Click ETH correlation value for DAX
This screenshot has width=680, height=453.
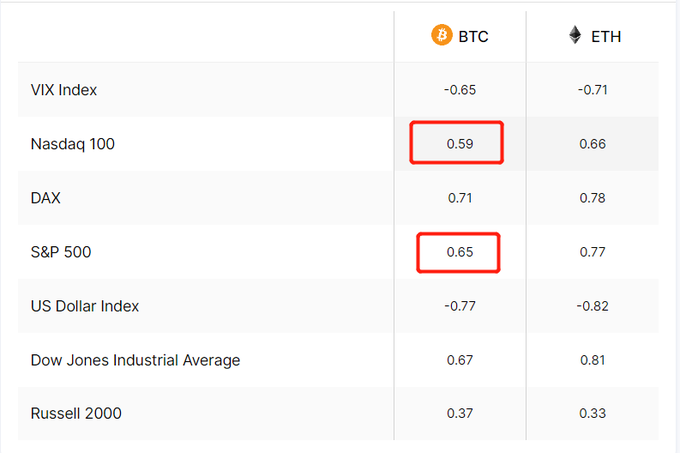pos(592,198)
